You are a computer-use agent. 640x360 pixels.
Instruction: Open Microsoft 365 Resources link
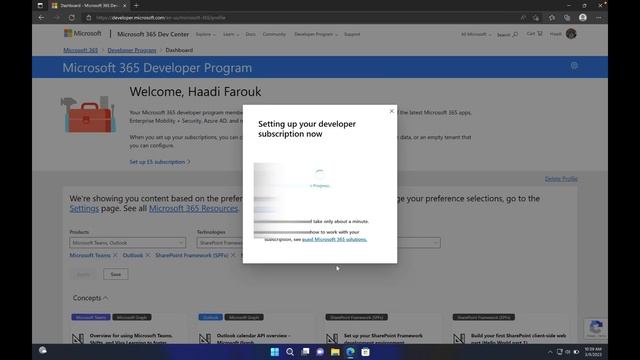click(x=193, y=209)
